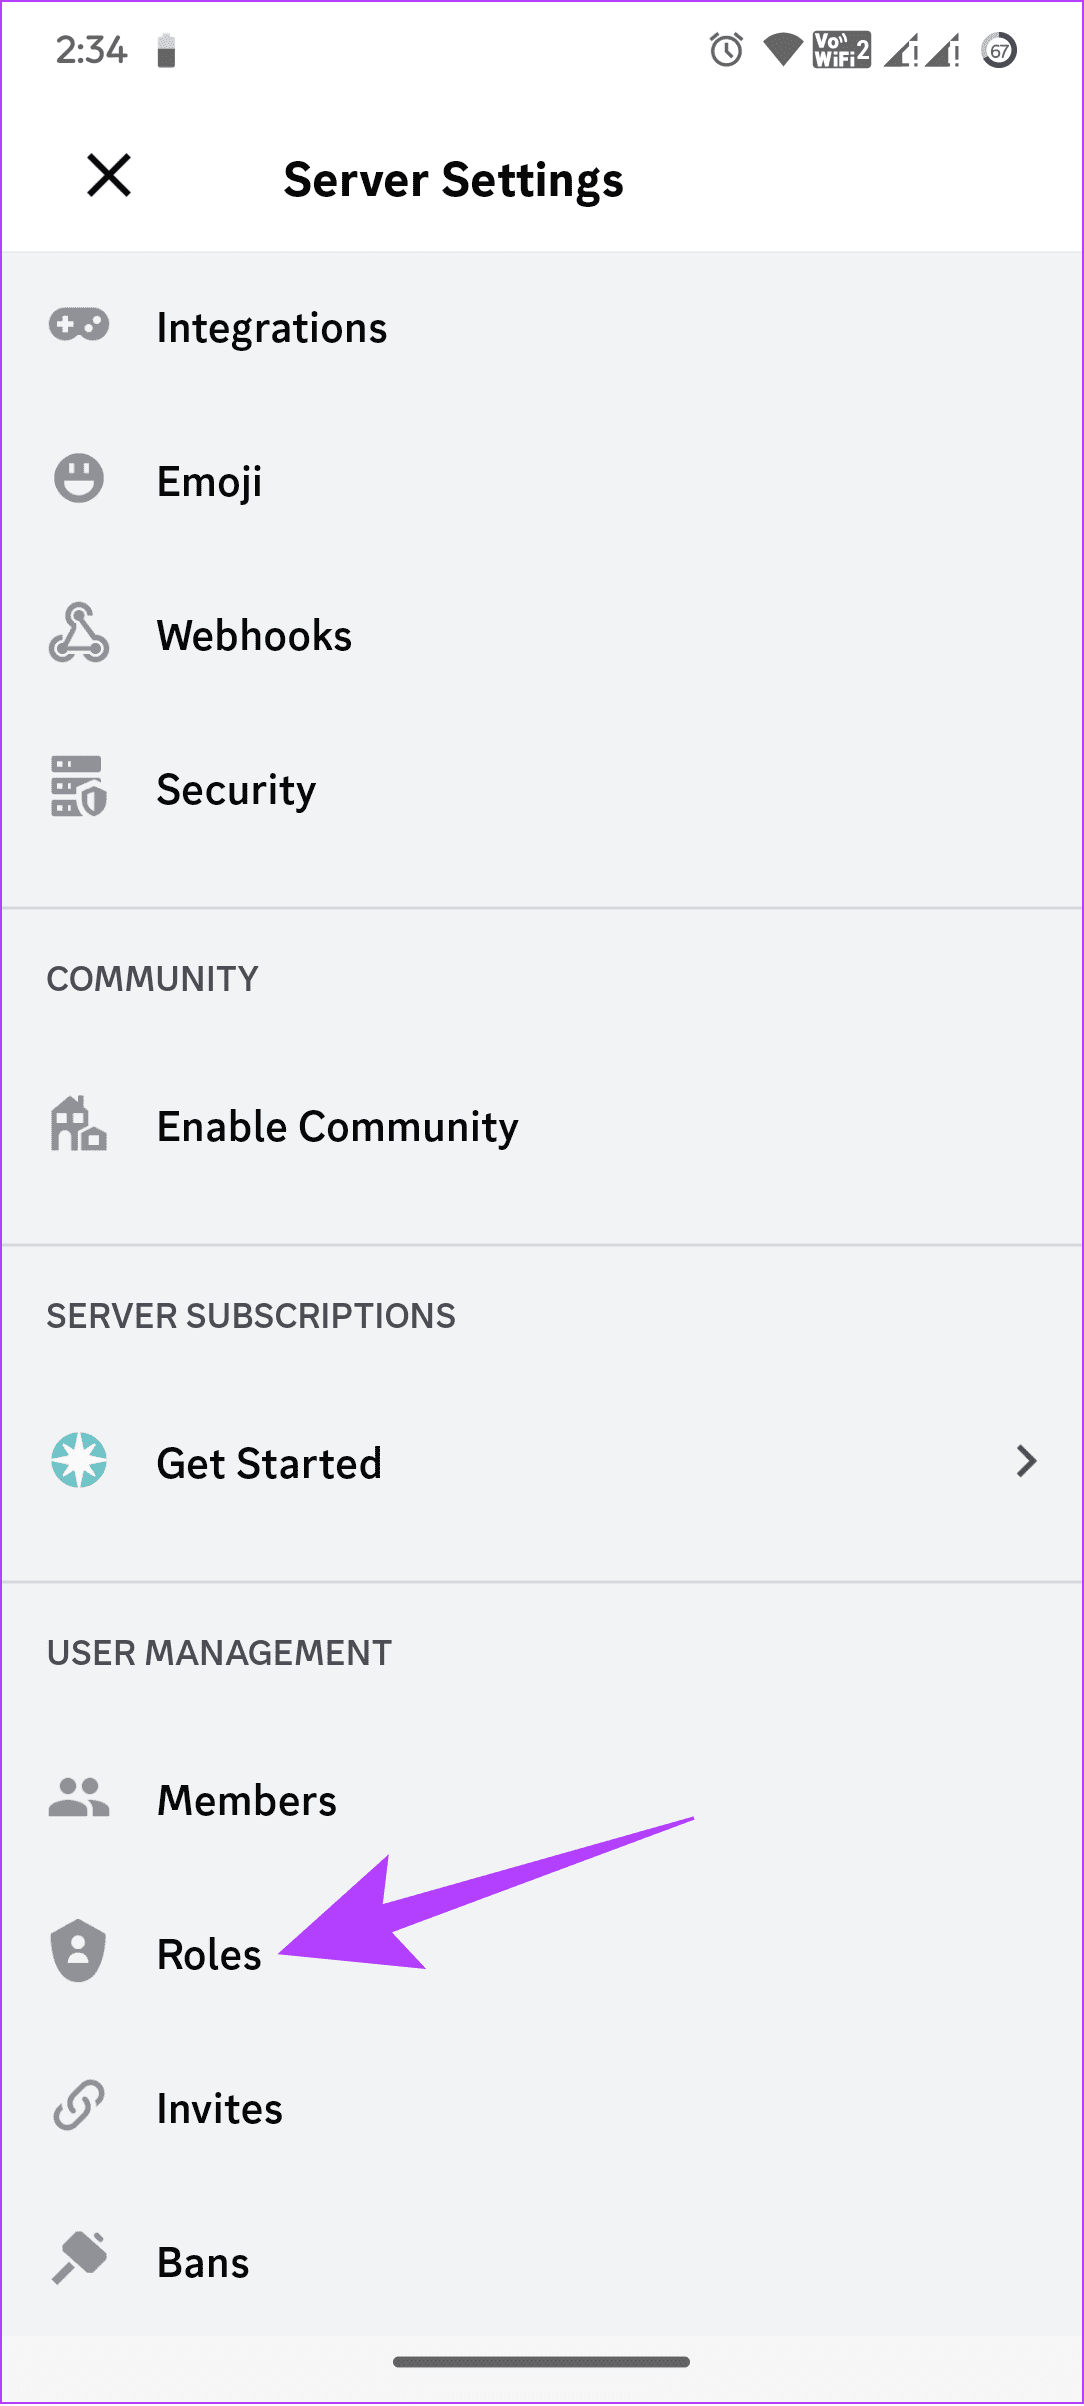Image resolution: width=1084 pixels, height=2406 pixels.
Task: Tap the Members people icon
Action: click(79, 1797)
